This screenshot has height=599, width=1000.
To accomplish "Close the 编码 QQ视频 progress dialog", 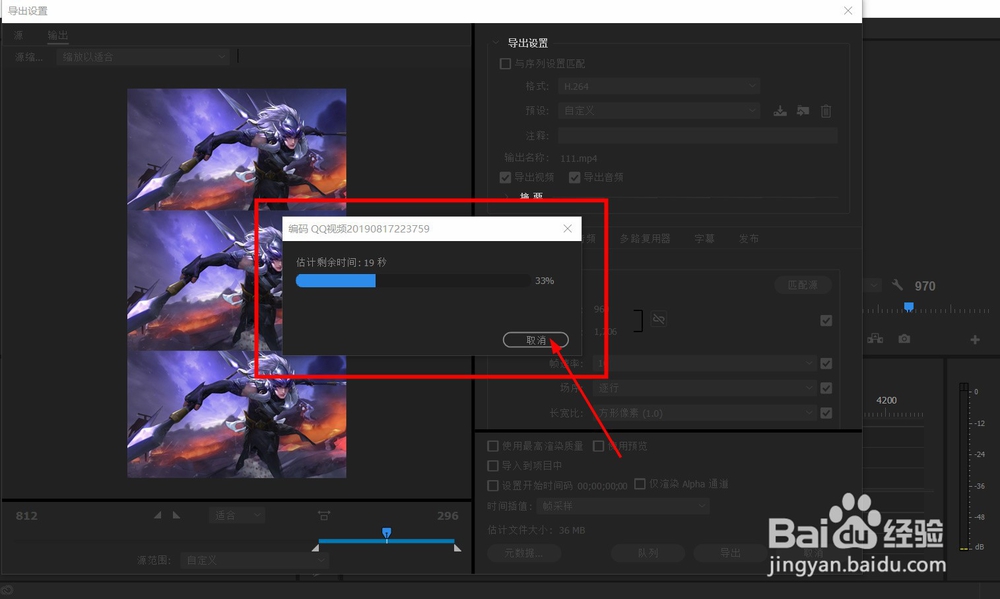I will pos(567,228).
